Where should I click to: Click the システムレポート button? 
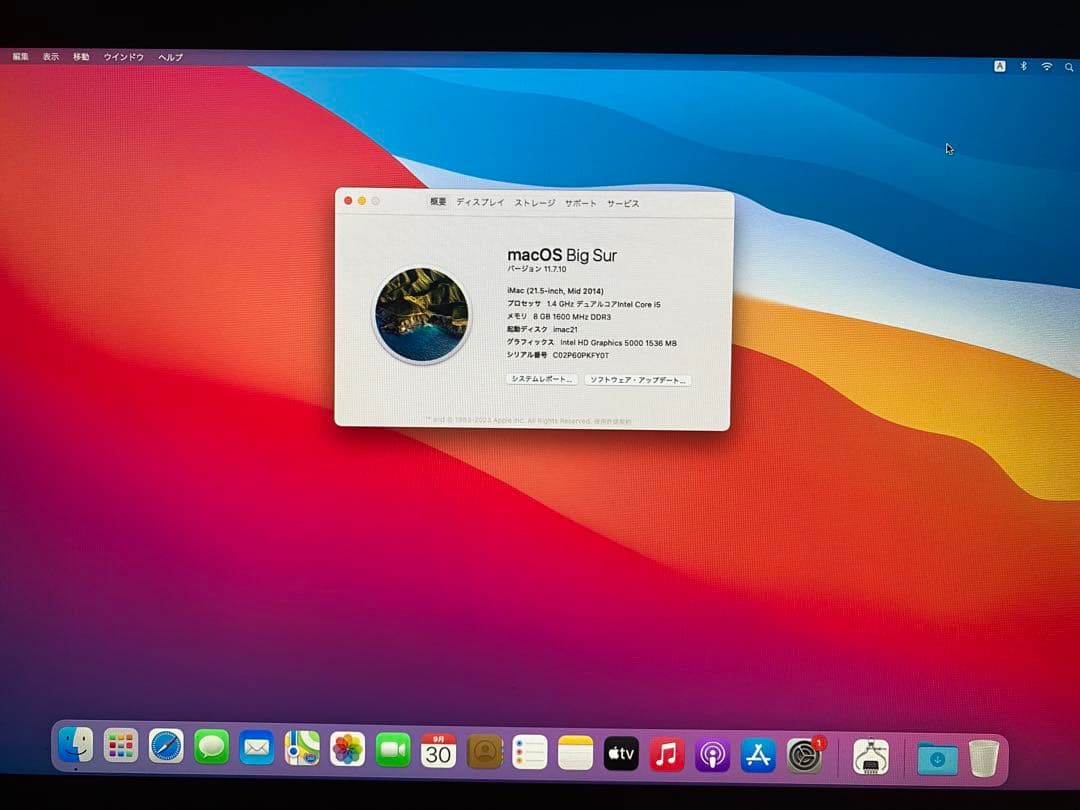coord(540,380)
